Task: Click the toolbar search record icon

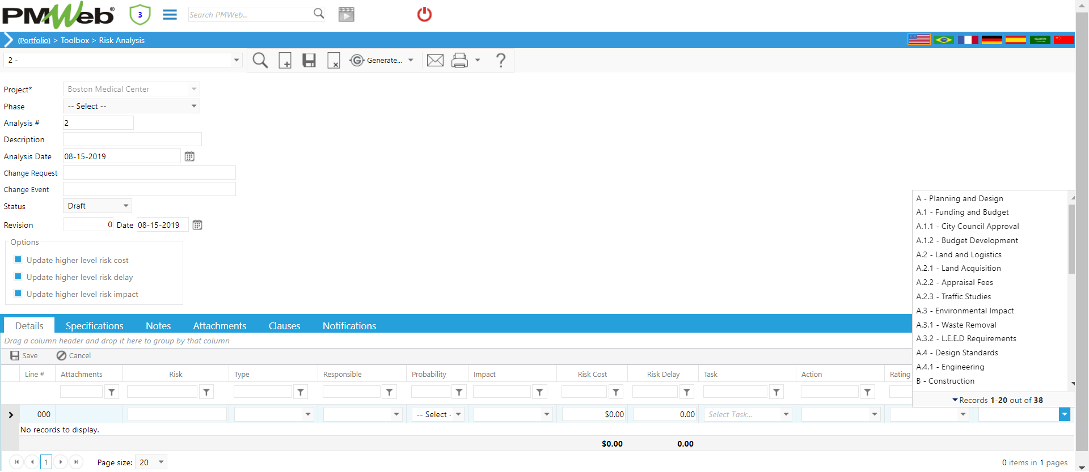Action: 260,60
